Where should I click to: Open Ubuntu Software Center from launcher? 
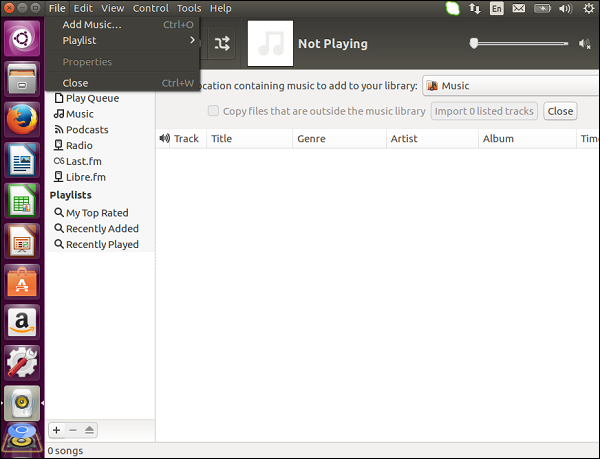tap(22, 282)
